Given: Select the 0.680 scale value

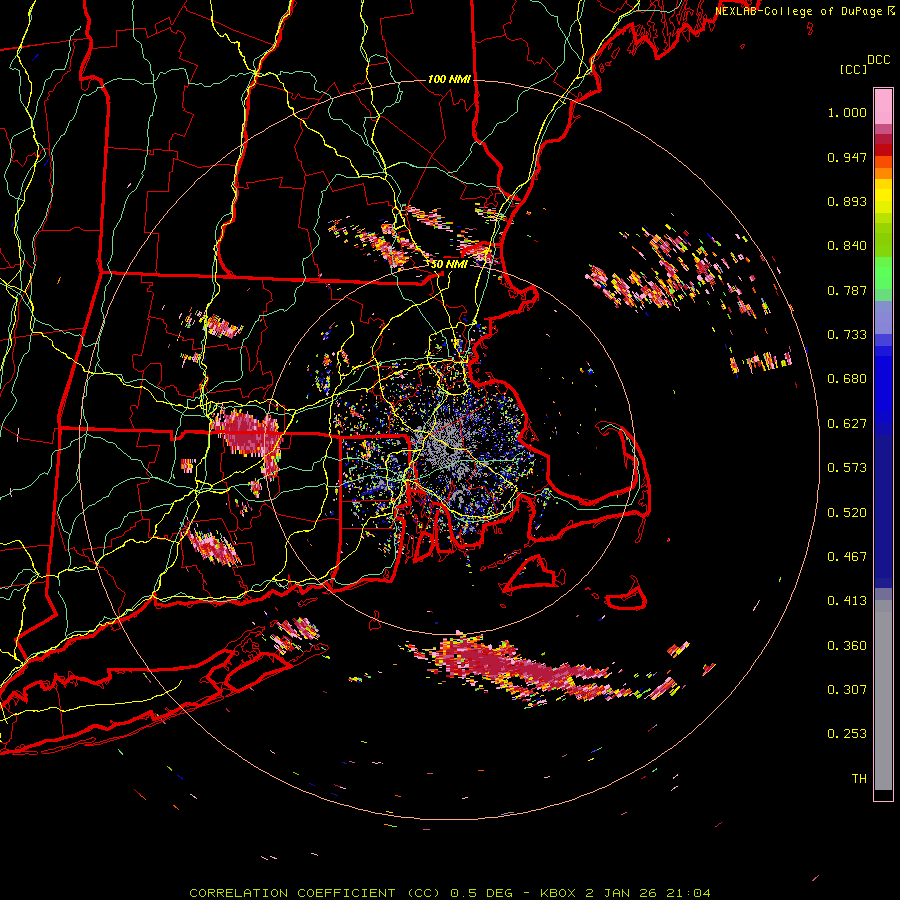Looking at the screenshot, I should coord(847,379).
